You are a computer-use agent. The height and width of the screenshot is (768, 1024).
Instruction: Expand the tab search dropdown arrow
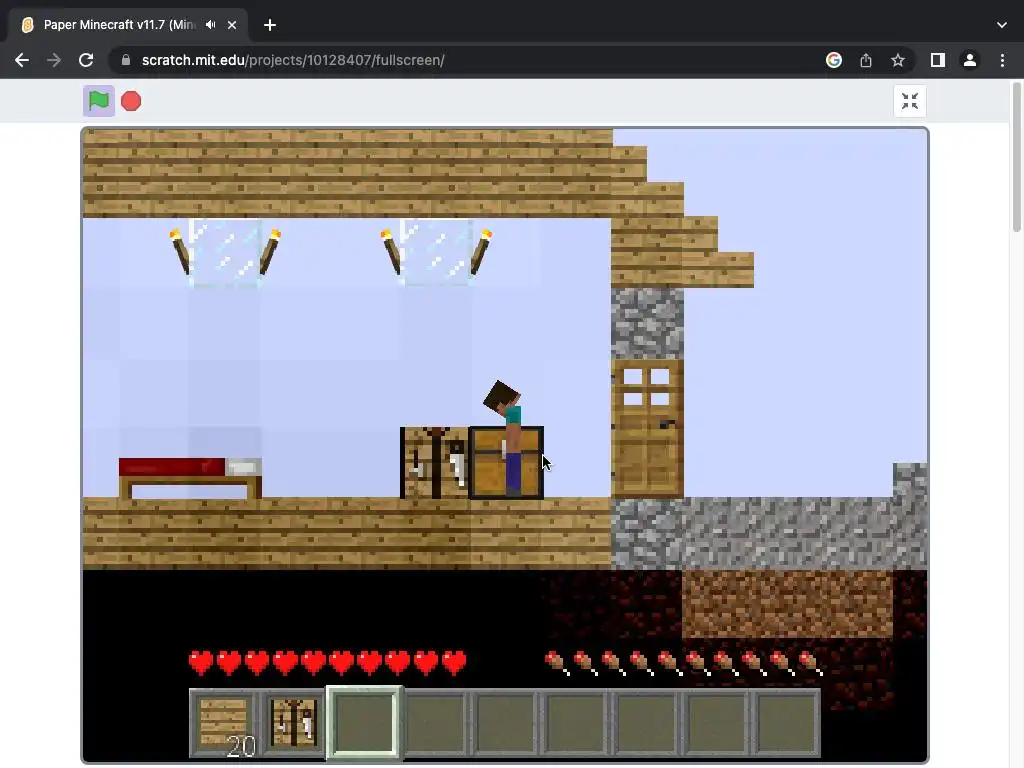tap(1002, 25)
